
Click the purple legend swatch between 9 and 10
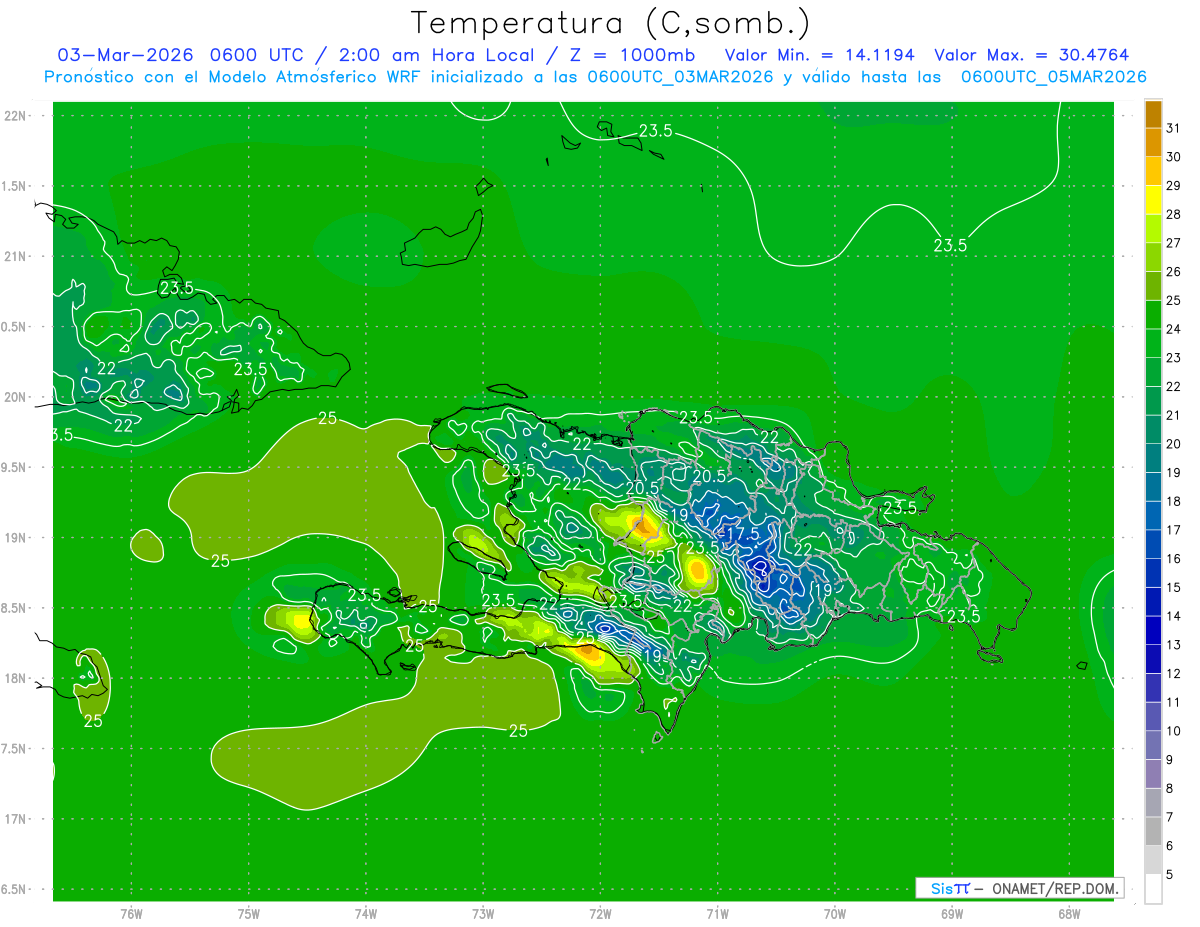[x=1153, y=745]
